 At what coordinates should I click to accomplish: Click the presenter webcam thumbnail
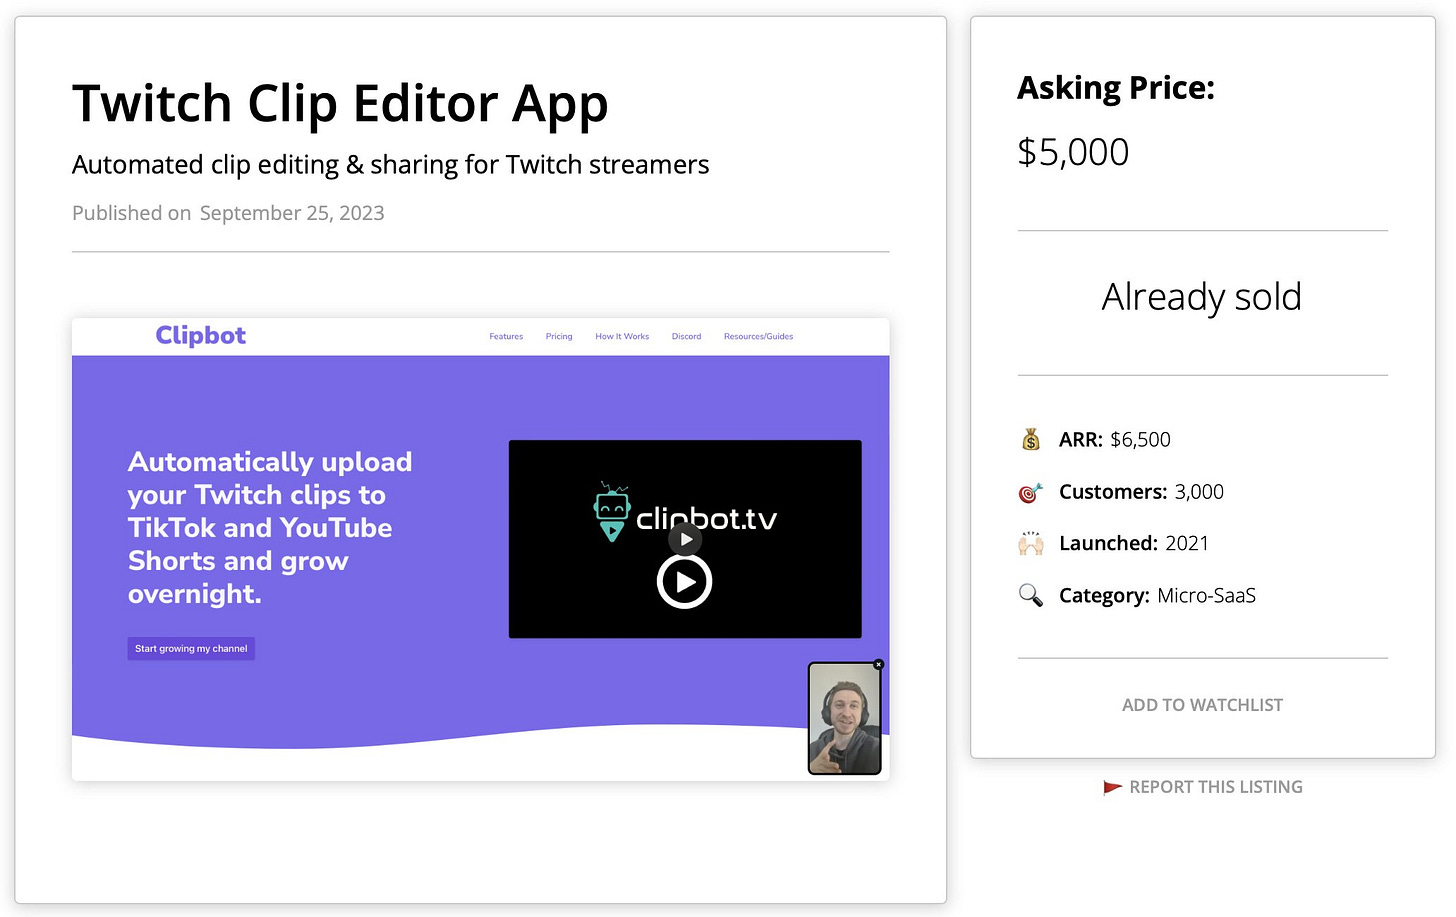pos(844,718)
